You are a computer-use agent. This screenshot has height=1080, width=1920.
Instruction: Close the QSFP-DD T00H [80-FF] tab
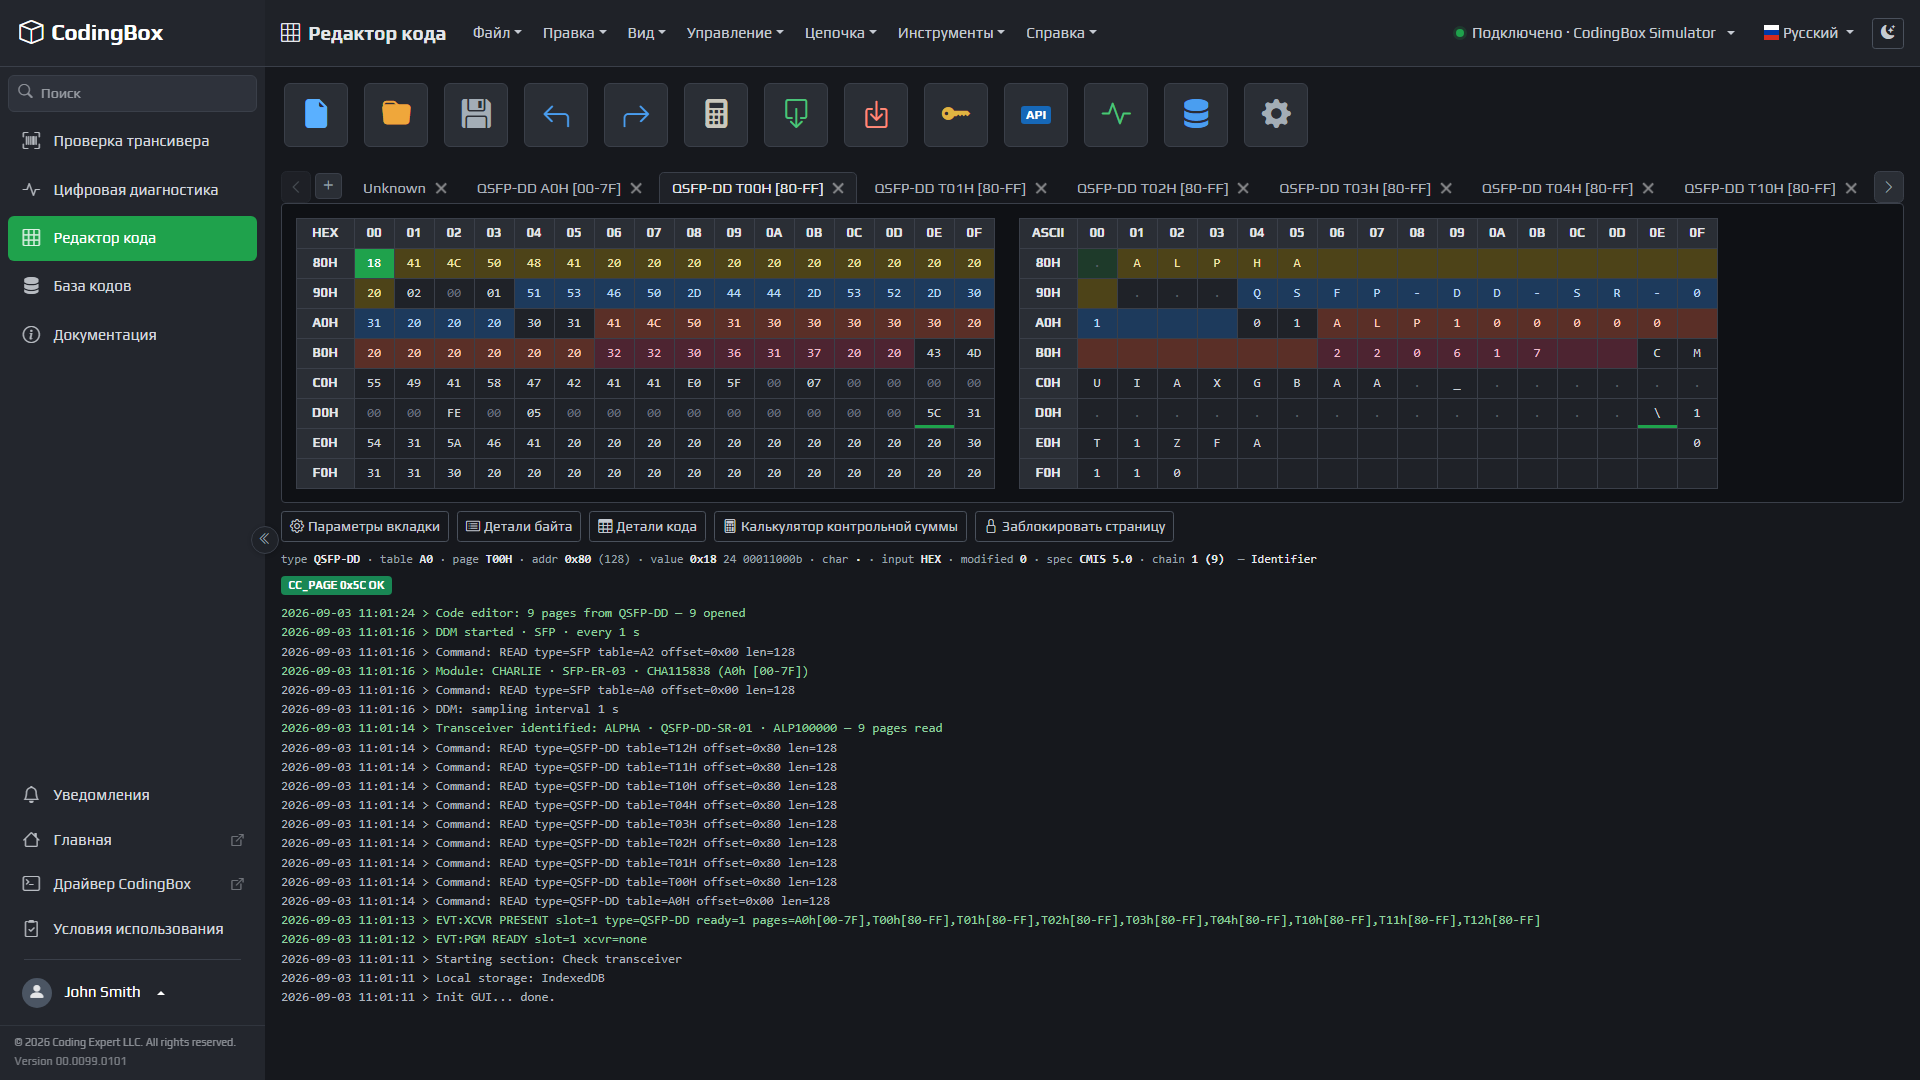coord(838,188)
